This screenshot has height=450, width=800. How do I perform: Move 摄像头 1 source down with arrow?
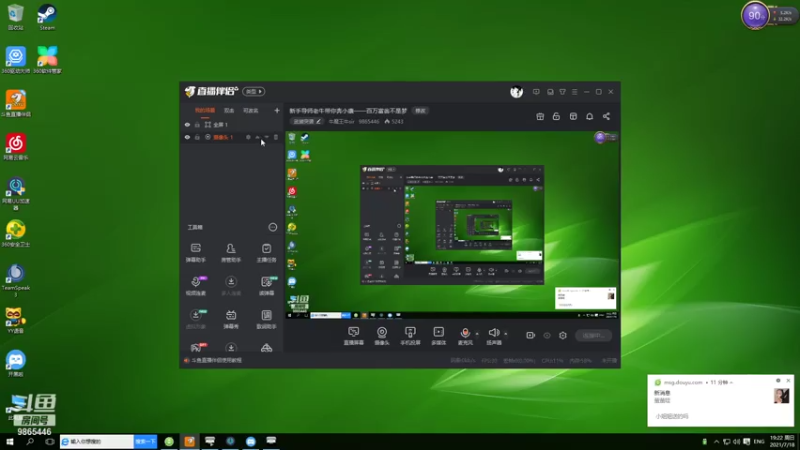[267, 137]
